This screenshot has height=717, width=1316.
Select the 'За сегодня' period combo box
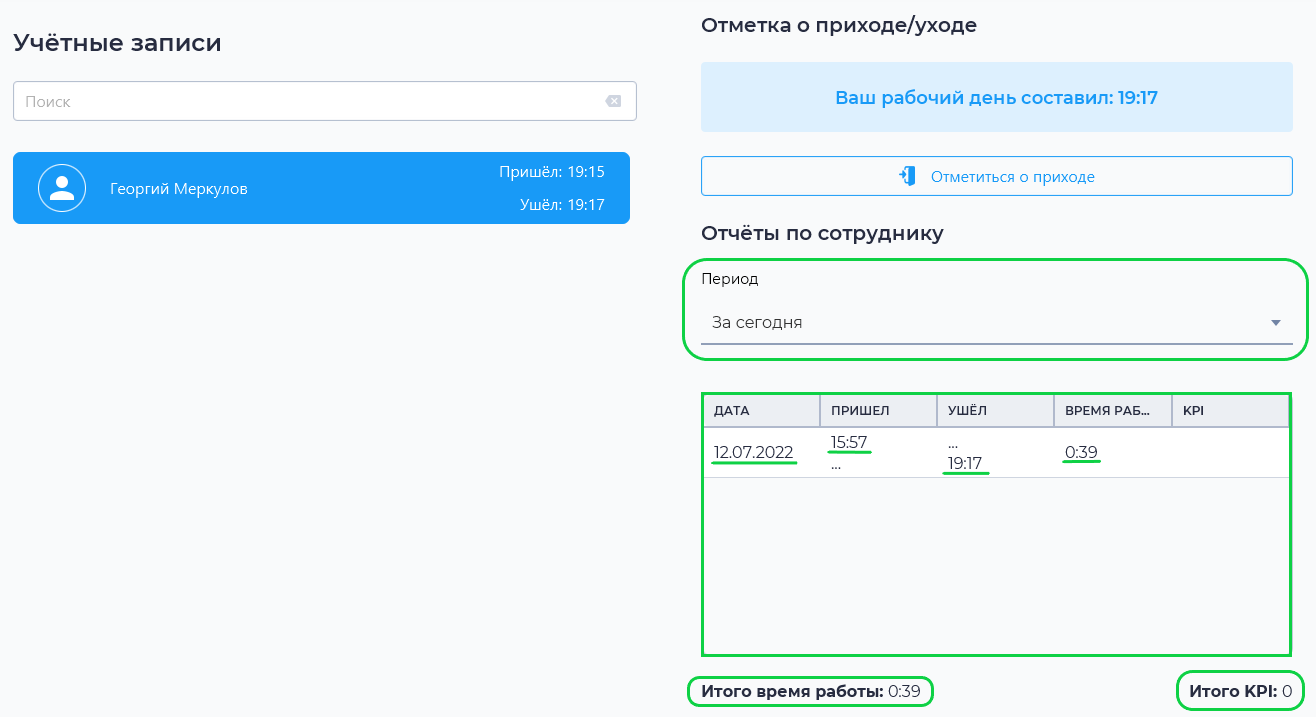coord(996,323)
